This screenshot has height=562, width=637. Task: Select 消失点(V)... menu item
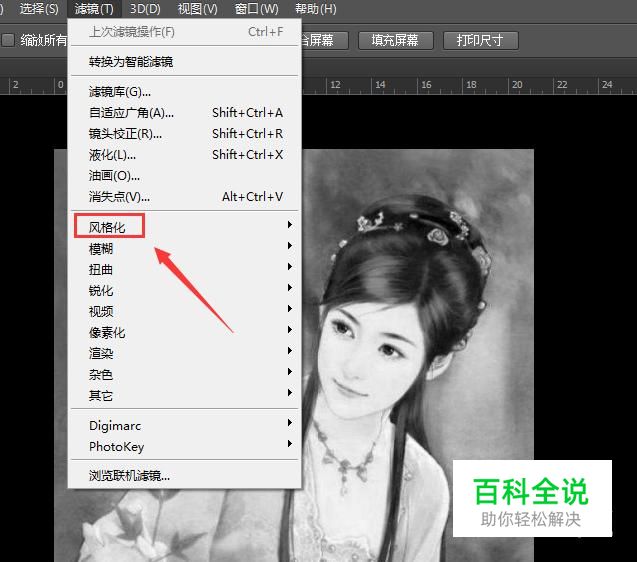tap(185, 197)
